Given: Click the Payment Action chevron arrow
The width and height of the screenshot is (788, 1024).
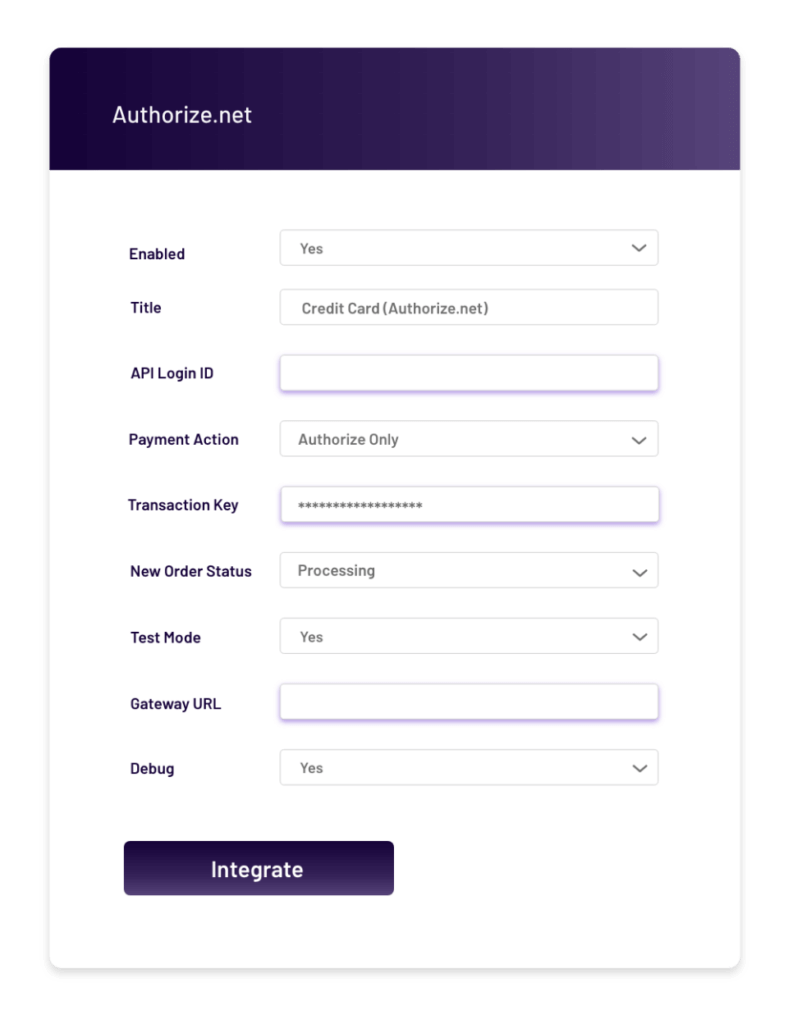Looking at the screenshot, I should click(638, 440).
